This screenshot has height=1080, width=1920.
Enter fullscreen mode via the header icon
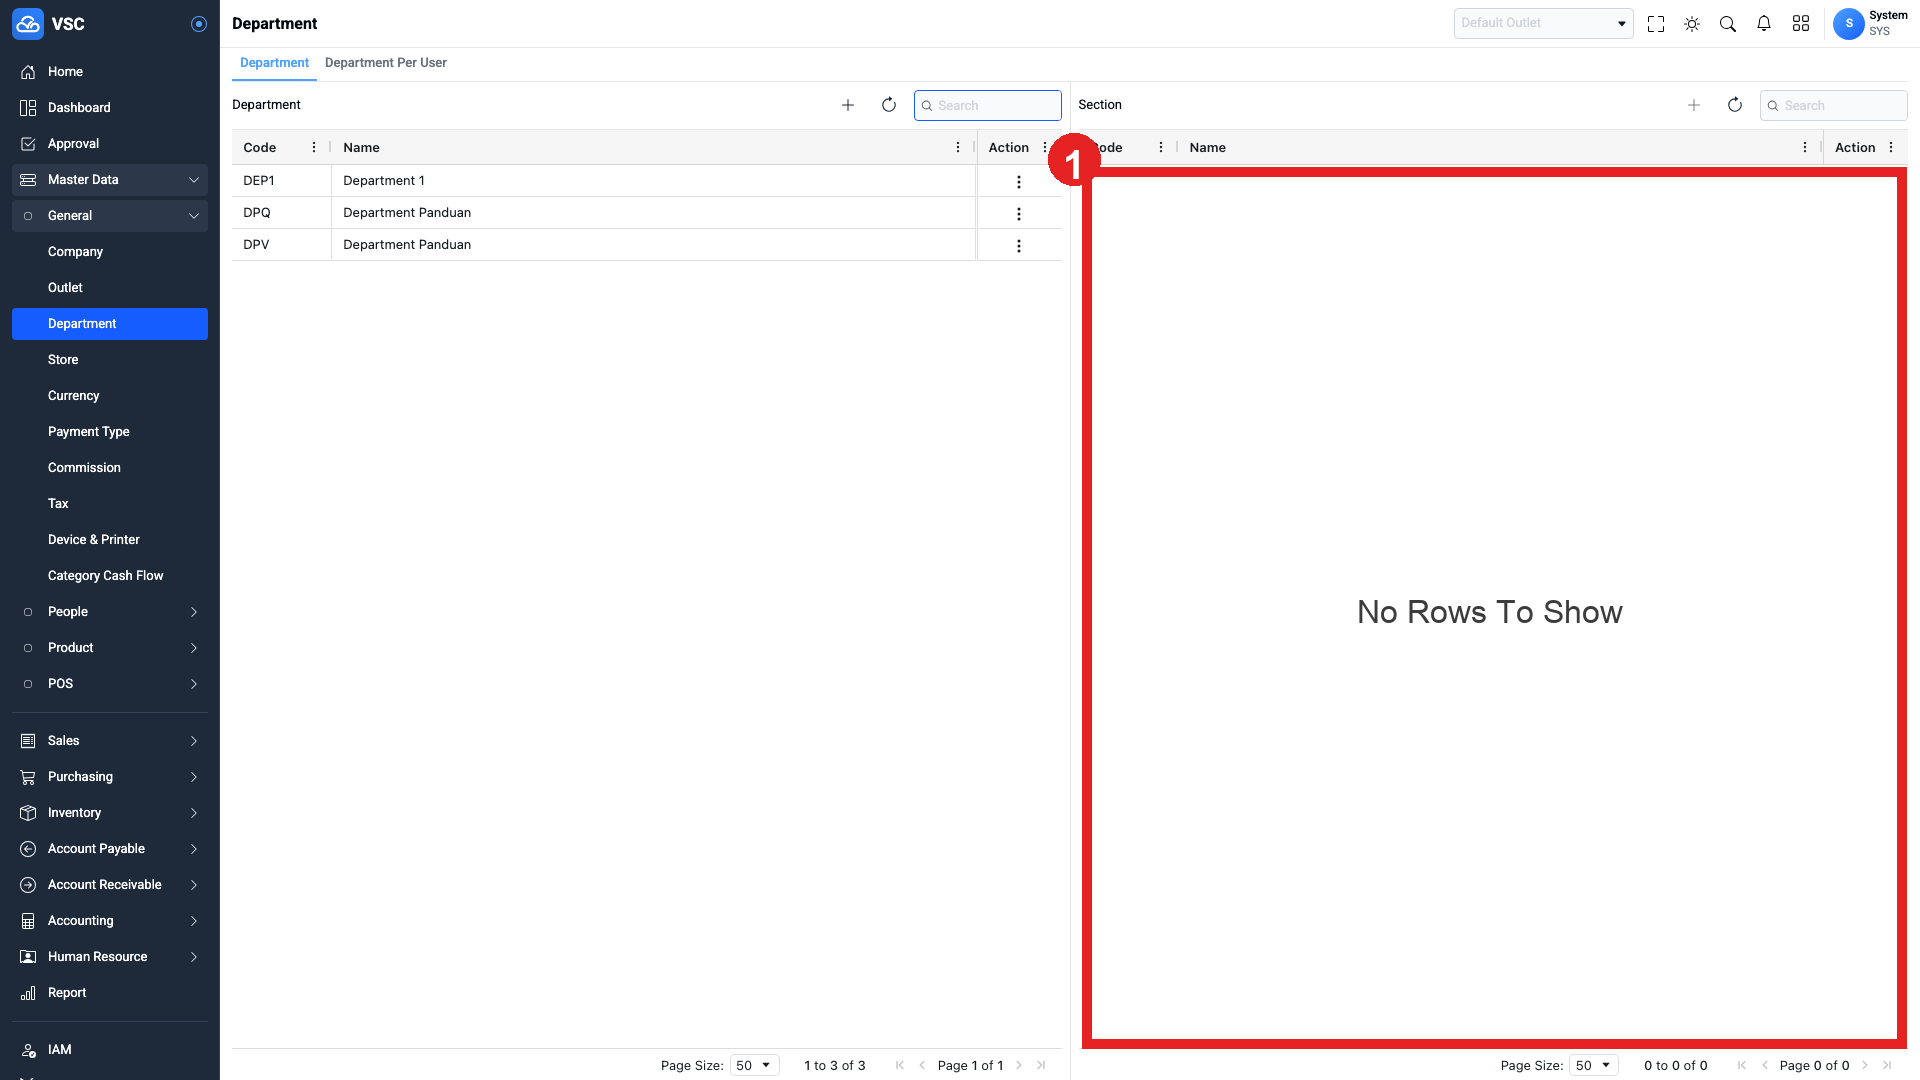tap(1656, 24)
